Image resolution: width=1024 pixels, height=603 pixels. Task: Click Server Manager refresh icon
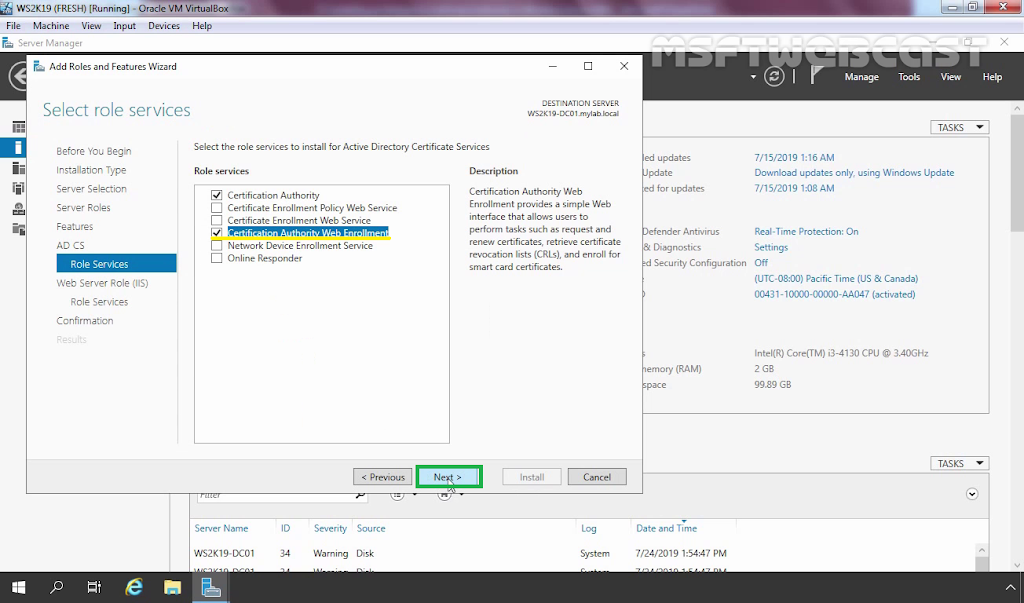(x=774, y=76)
